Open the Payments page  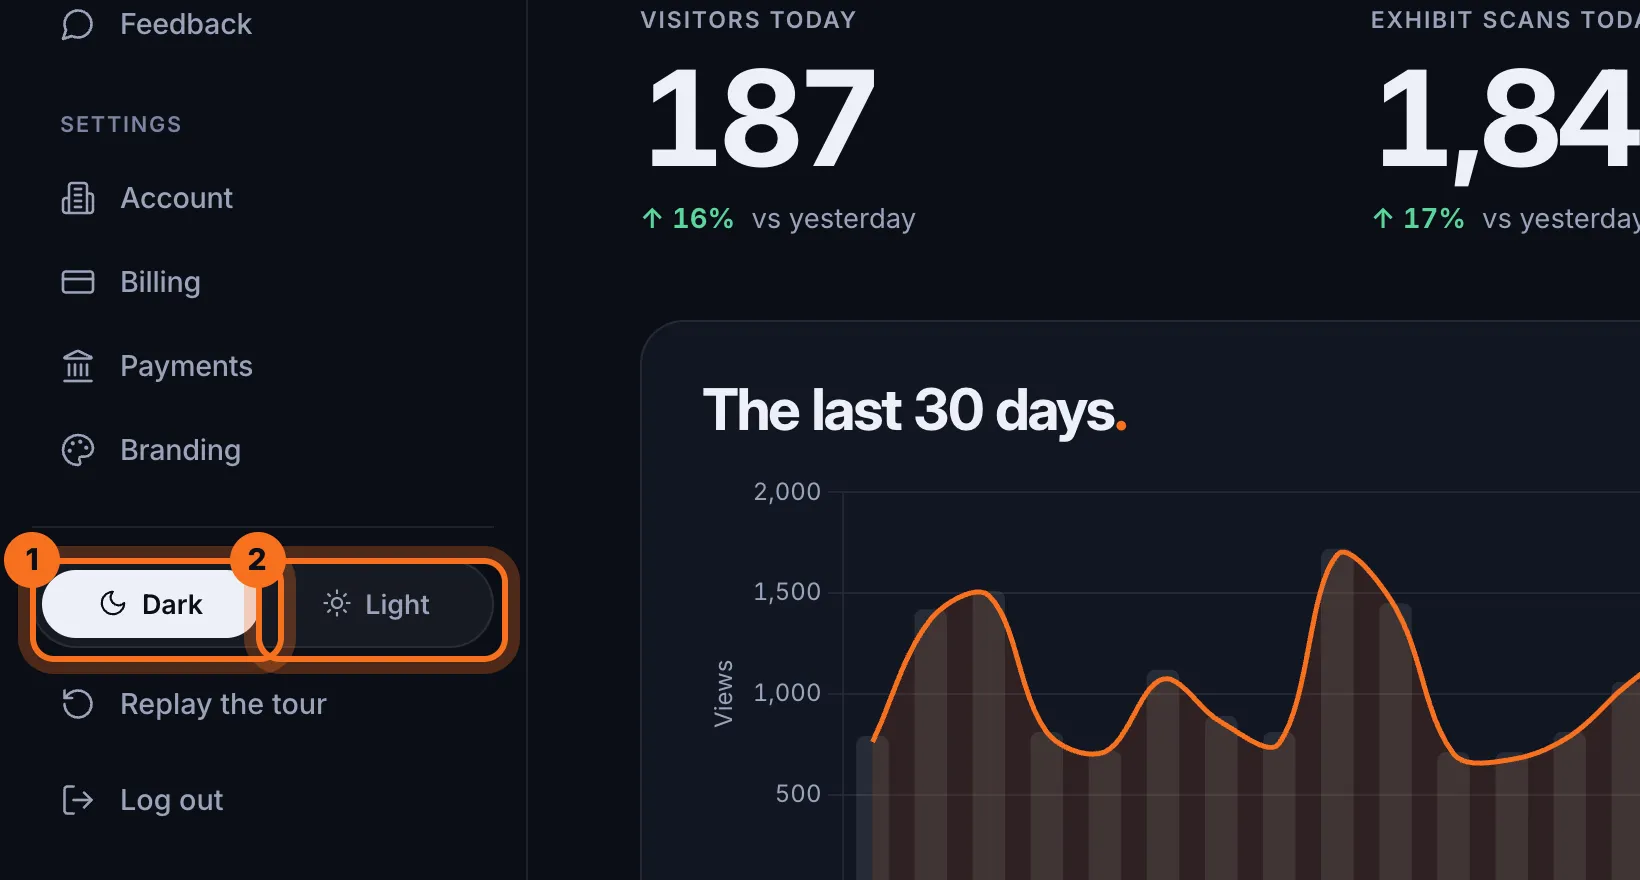(x=158, y=366)
